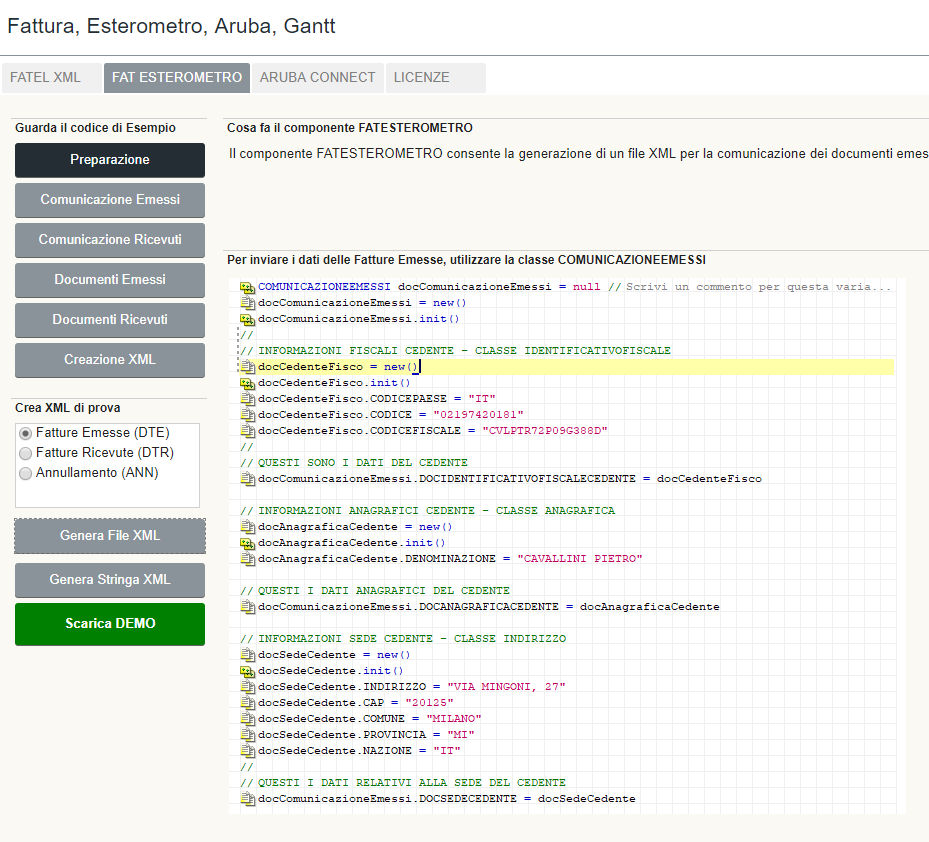Open the ARUBA CONNECT tab
The height and width of the screenshot is (842, 929).
(x=318, y=78)
